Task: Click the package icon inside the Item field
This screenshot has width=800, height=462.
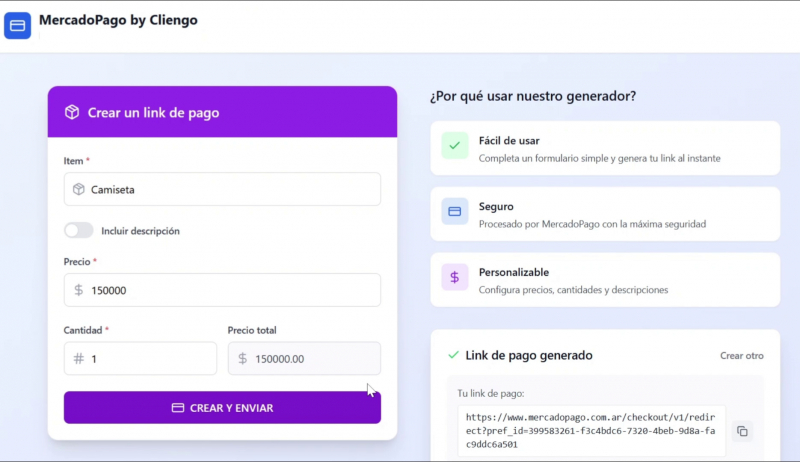Action: (x=79, y=189)
